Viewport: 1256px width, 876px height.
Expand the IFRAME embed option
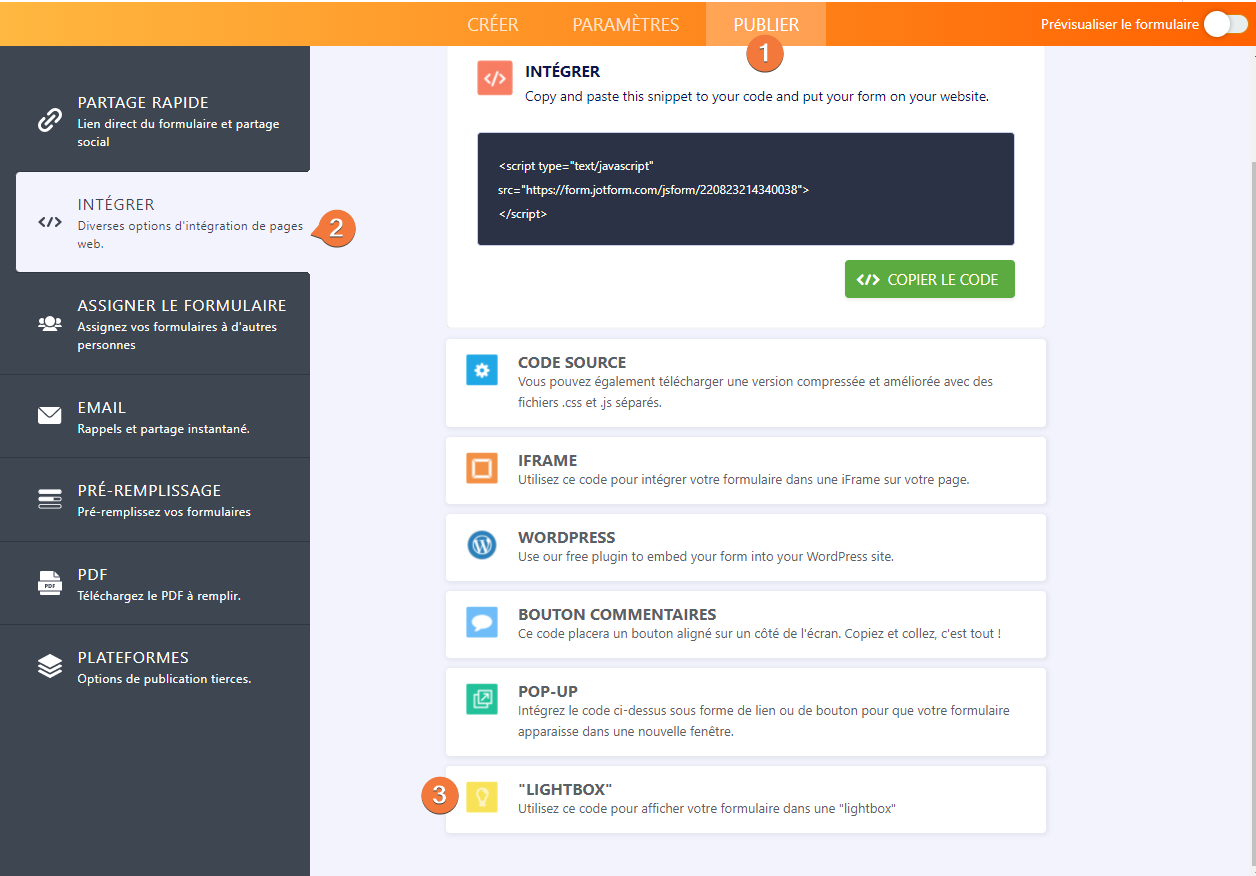click(x=746, y=470)
